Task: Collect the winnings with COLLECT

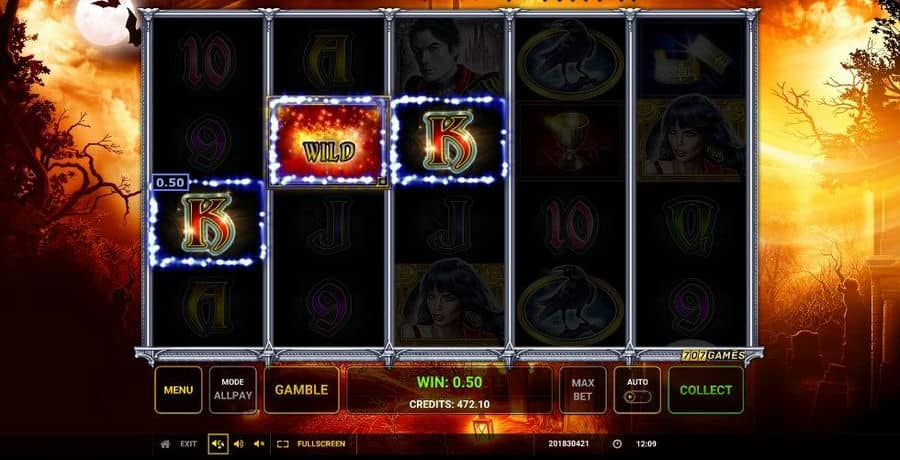Action: point(705,390)
